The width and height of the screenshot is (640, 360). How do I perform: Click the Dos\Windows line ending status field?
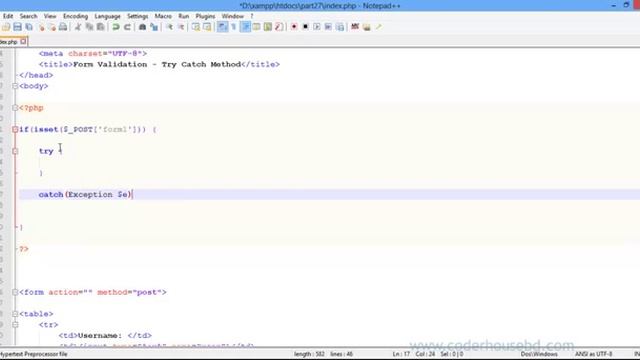(x=539, y=354)
